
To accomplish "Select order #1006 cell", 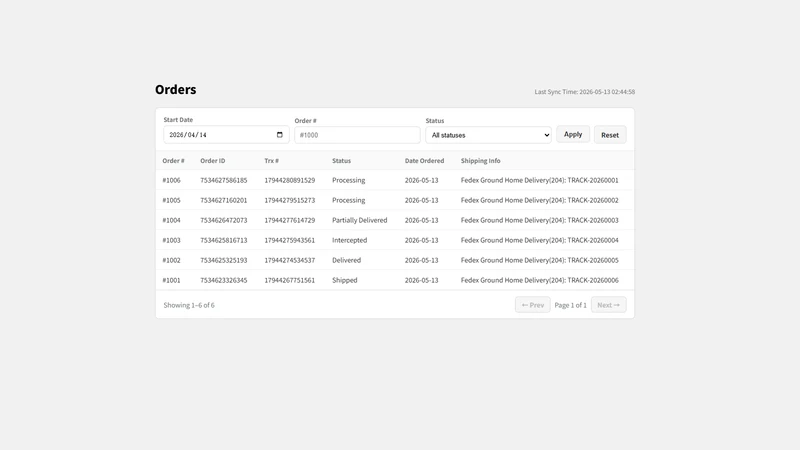I will [171, 180].
